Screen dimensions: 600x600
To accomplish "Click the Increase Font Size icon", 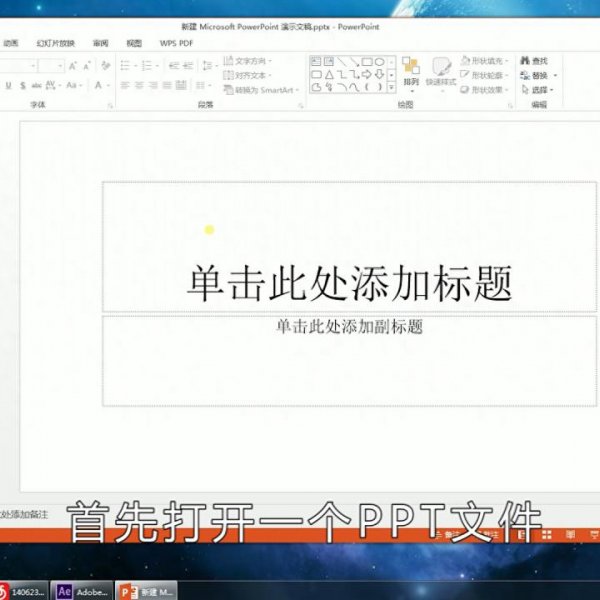I will click(73, 65).
